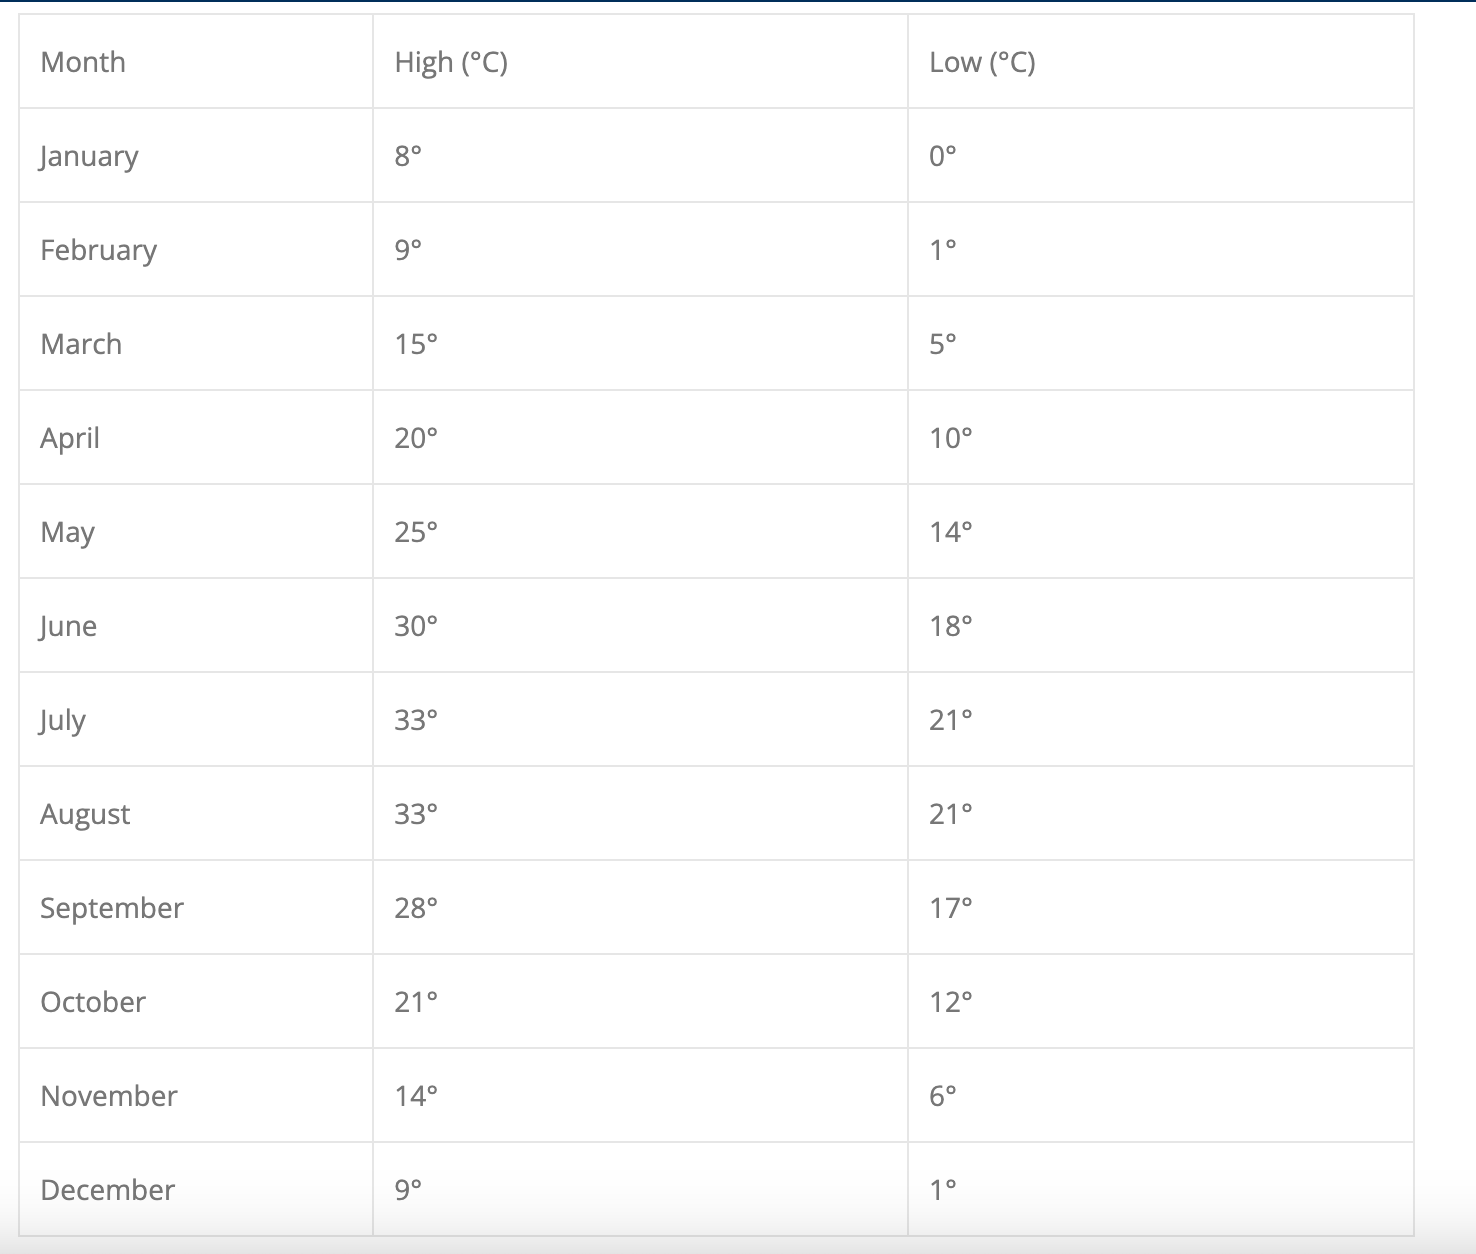Select the April month cell
The height and width of the screenshot is (1254, 1476).
(70, 438)
